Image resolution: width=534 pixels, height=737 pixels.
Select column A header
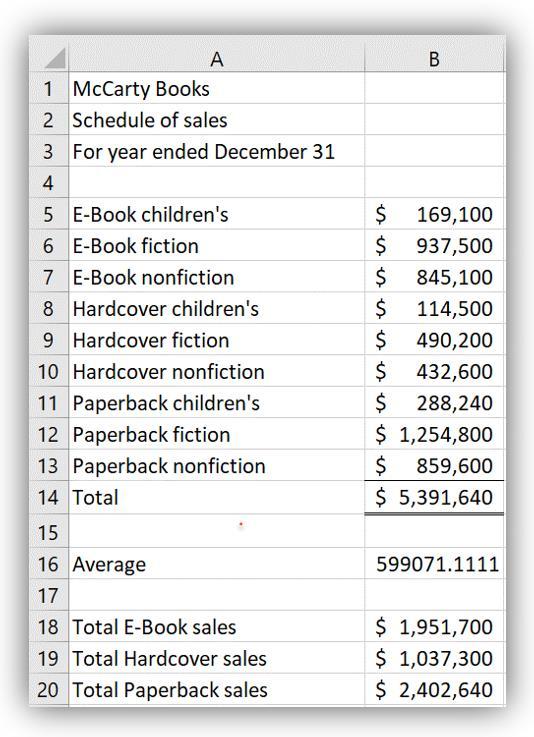click(217, 58)
